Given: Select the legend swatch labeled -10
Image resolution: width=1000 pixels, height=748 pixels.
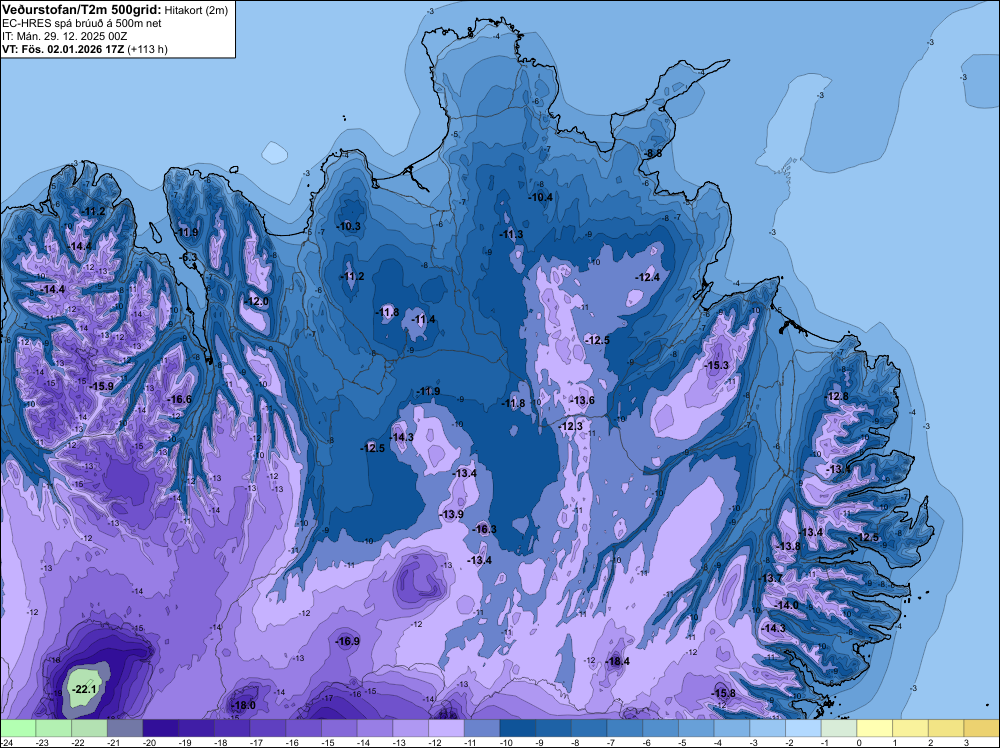Looking at the screenshot, I should click(x=518, y=728).
